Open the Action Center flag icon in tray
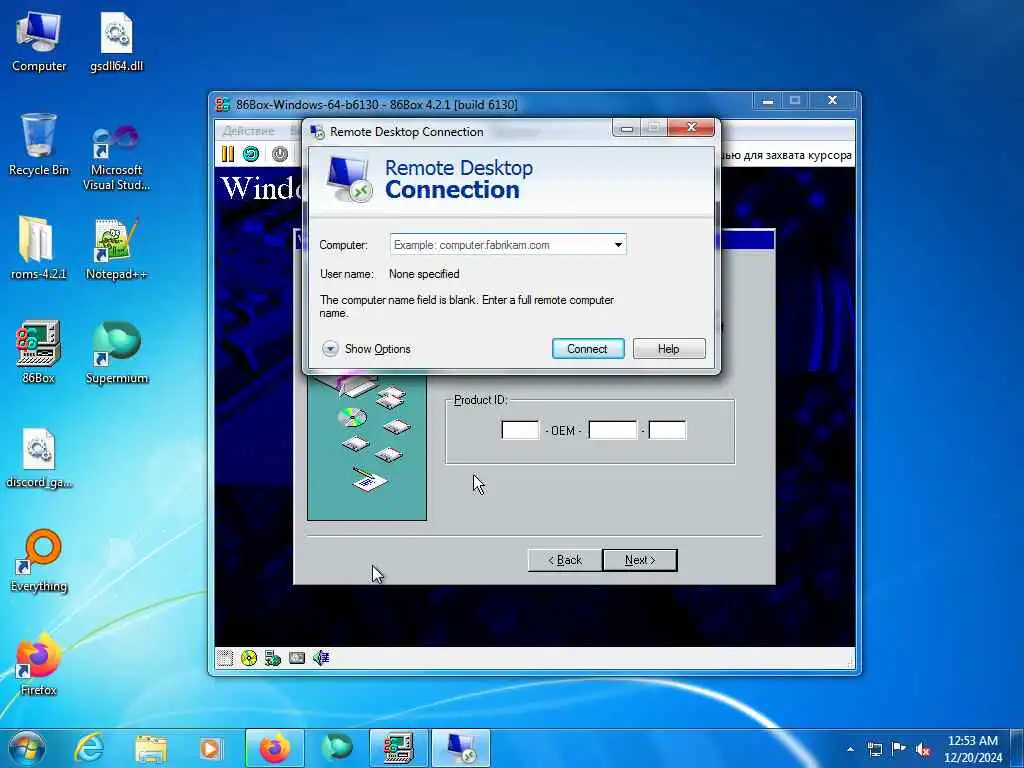This screenshot has height=768, width=1024. 899,749
